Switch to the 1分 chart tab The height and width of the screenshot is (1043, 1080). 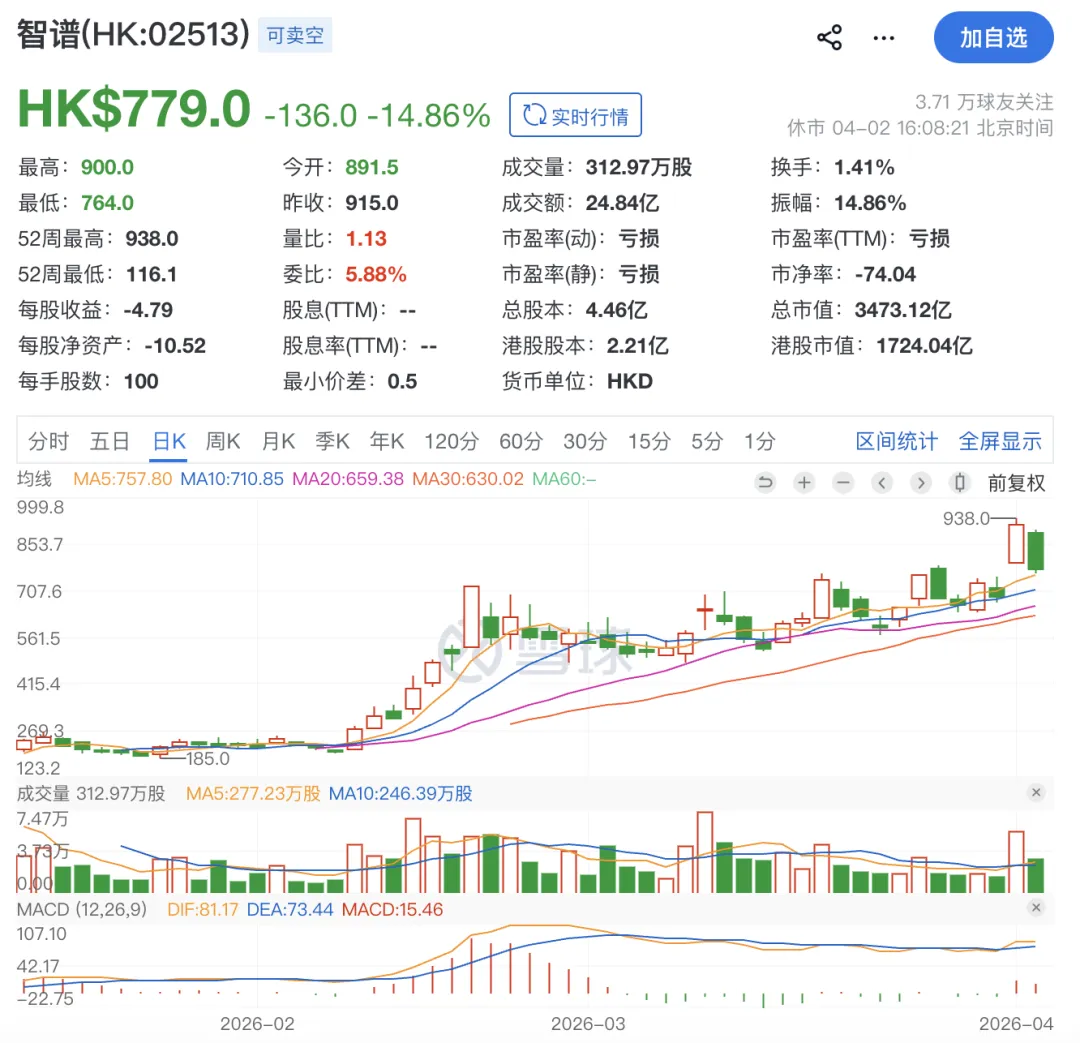pos(760,441)
